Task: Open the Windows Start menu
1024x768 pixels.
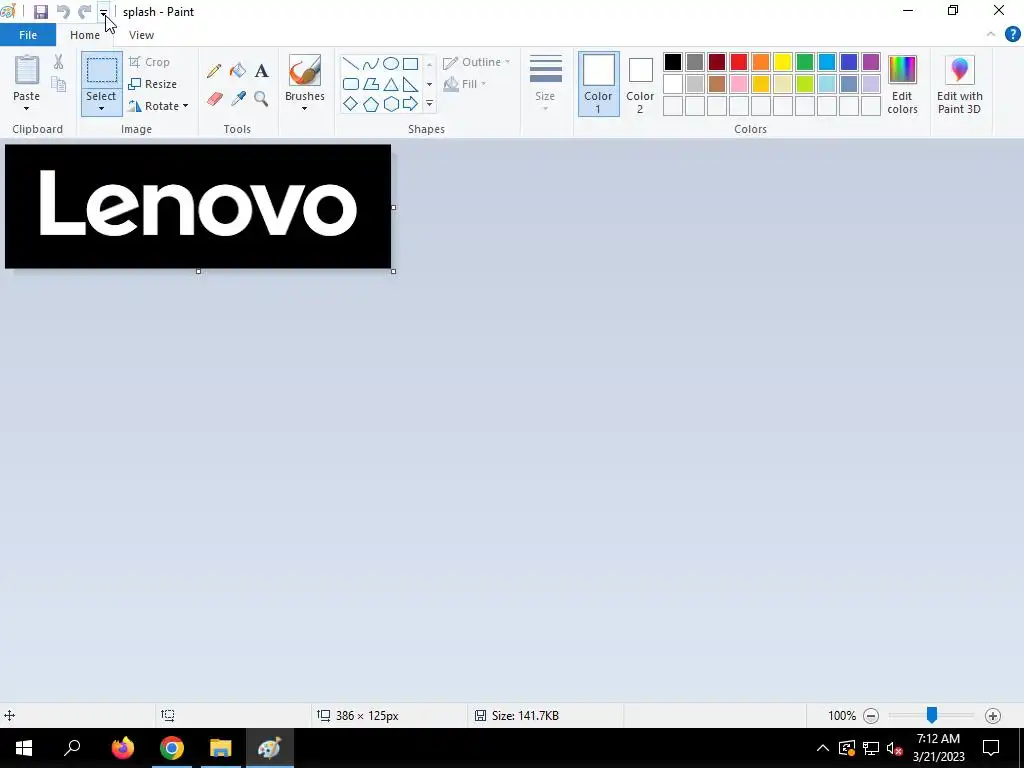Action: [x=24, y=748]
